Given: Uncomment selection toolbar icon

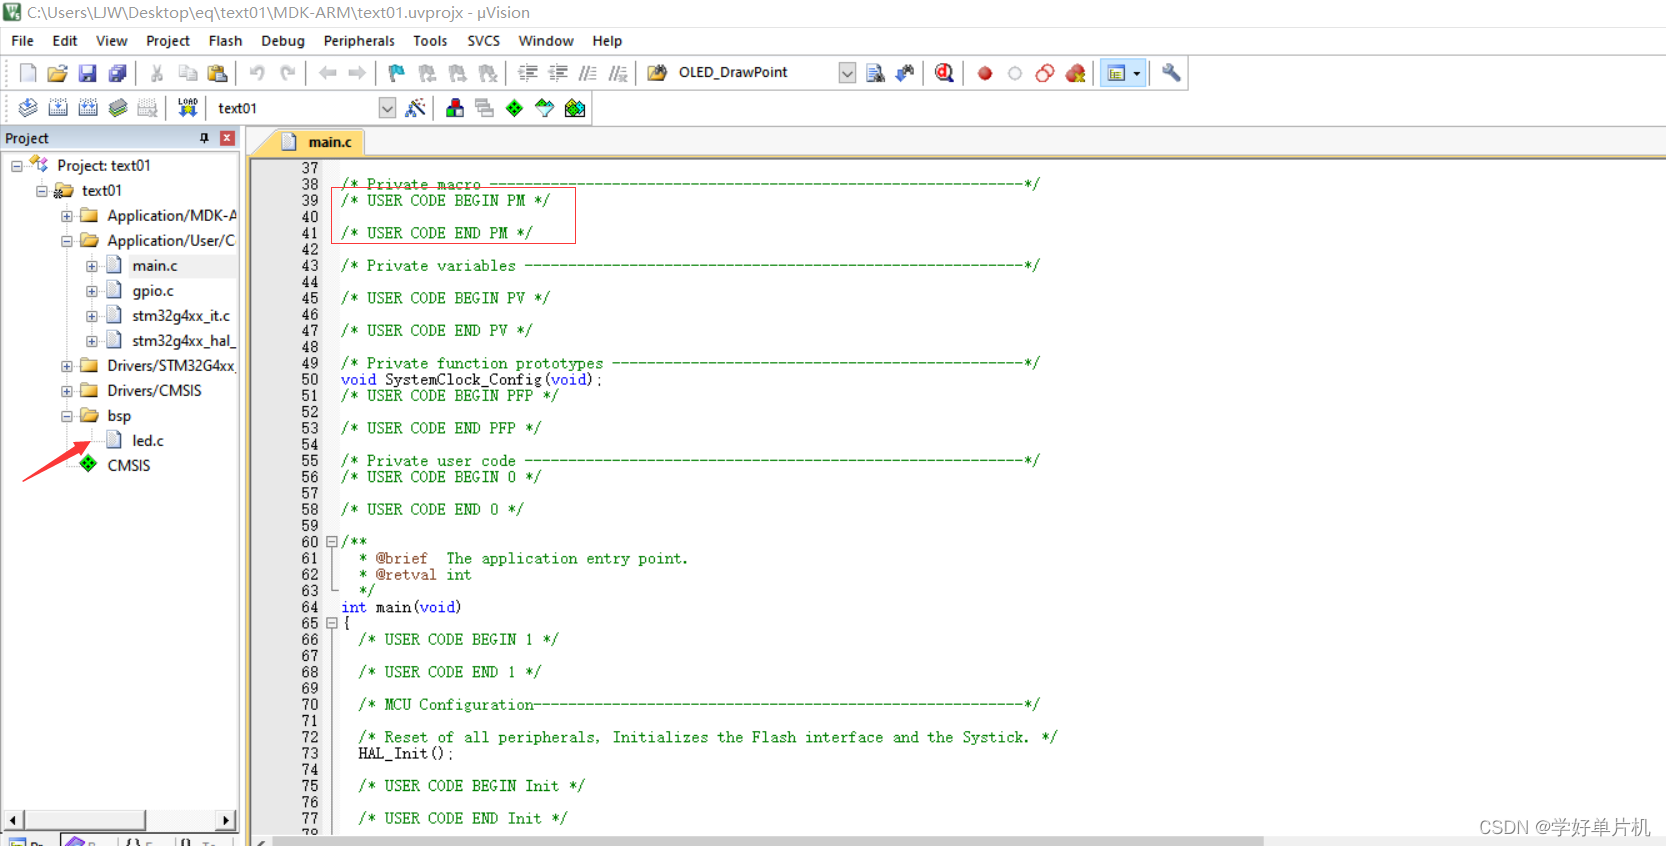Looking at the screenshot, I should pos(618,73).
